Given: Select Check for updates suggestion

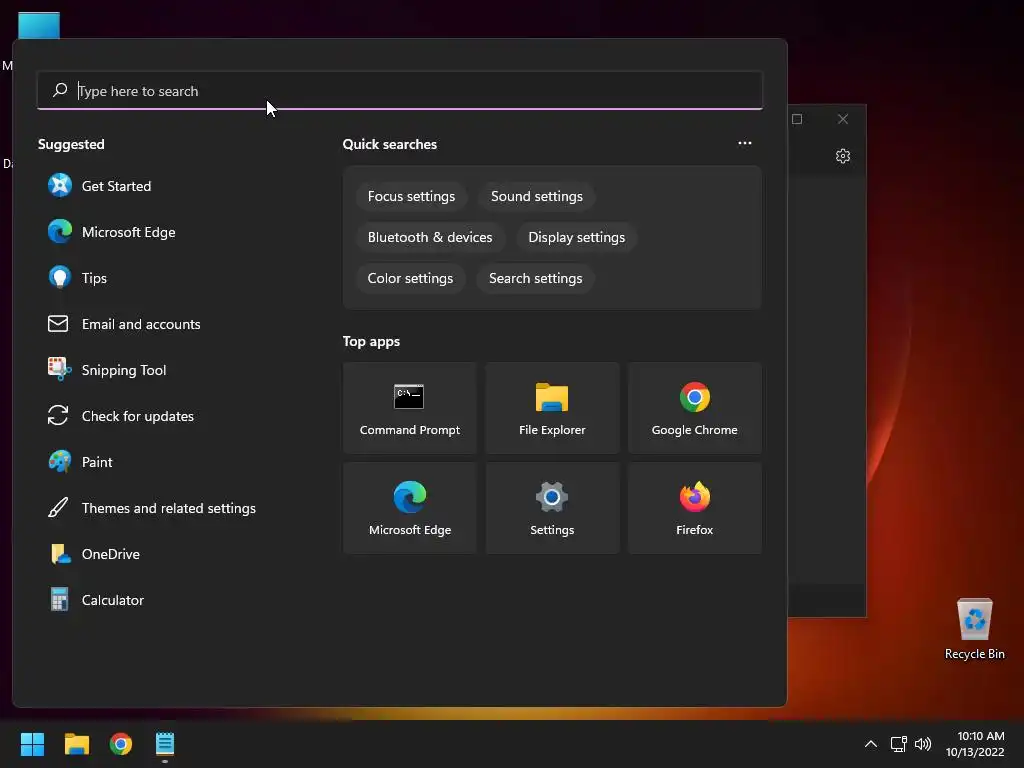Looking at the screenshot, I should pos(120,416).
